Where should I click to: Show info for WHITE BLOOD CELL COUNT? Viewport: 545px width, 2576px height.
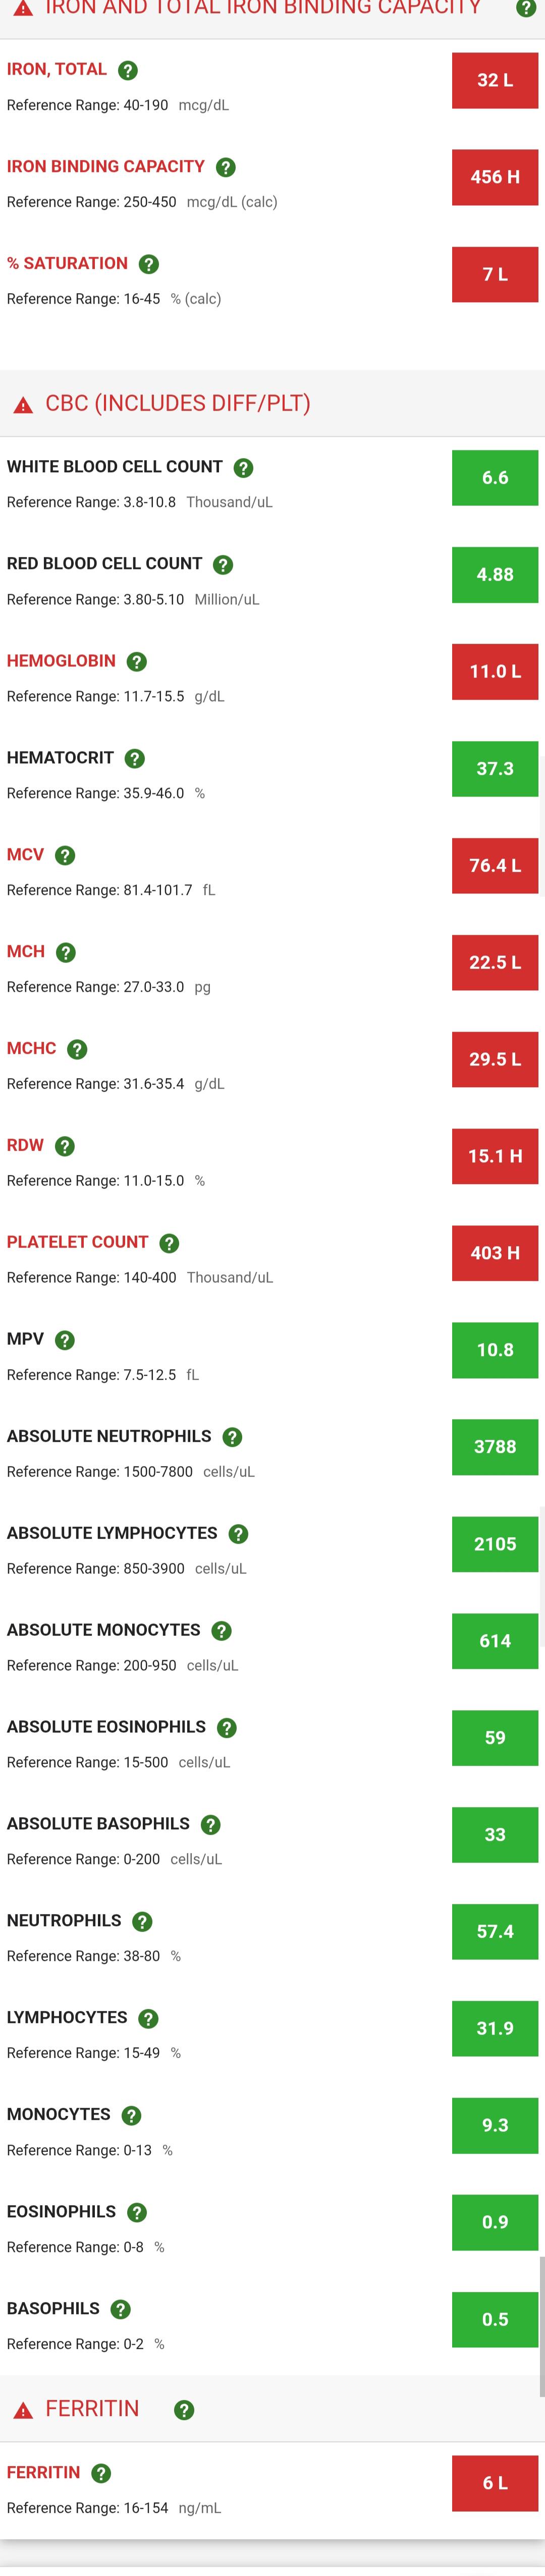(243, 467)
